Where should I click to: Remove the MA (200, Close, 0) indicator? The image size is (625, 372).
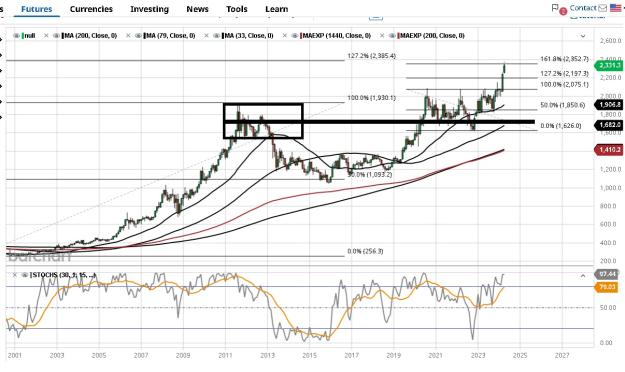(x=128, y=36)
